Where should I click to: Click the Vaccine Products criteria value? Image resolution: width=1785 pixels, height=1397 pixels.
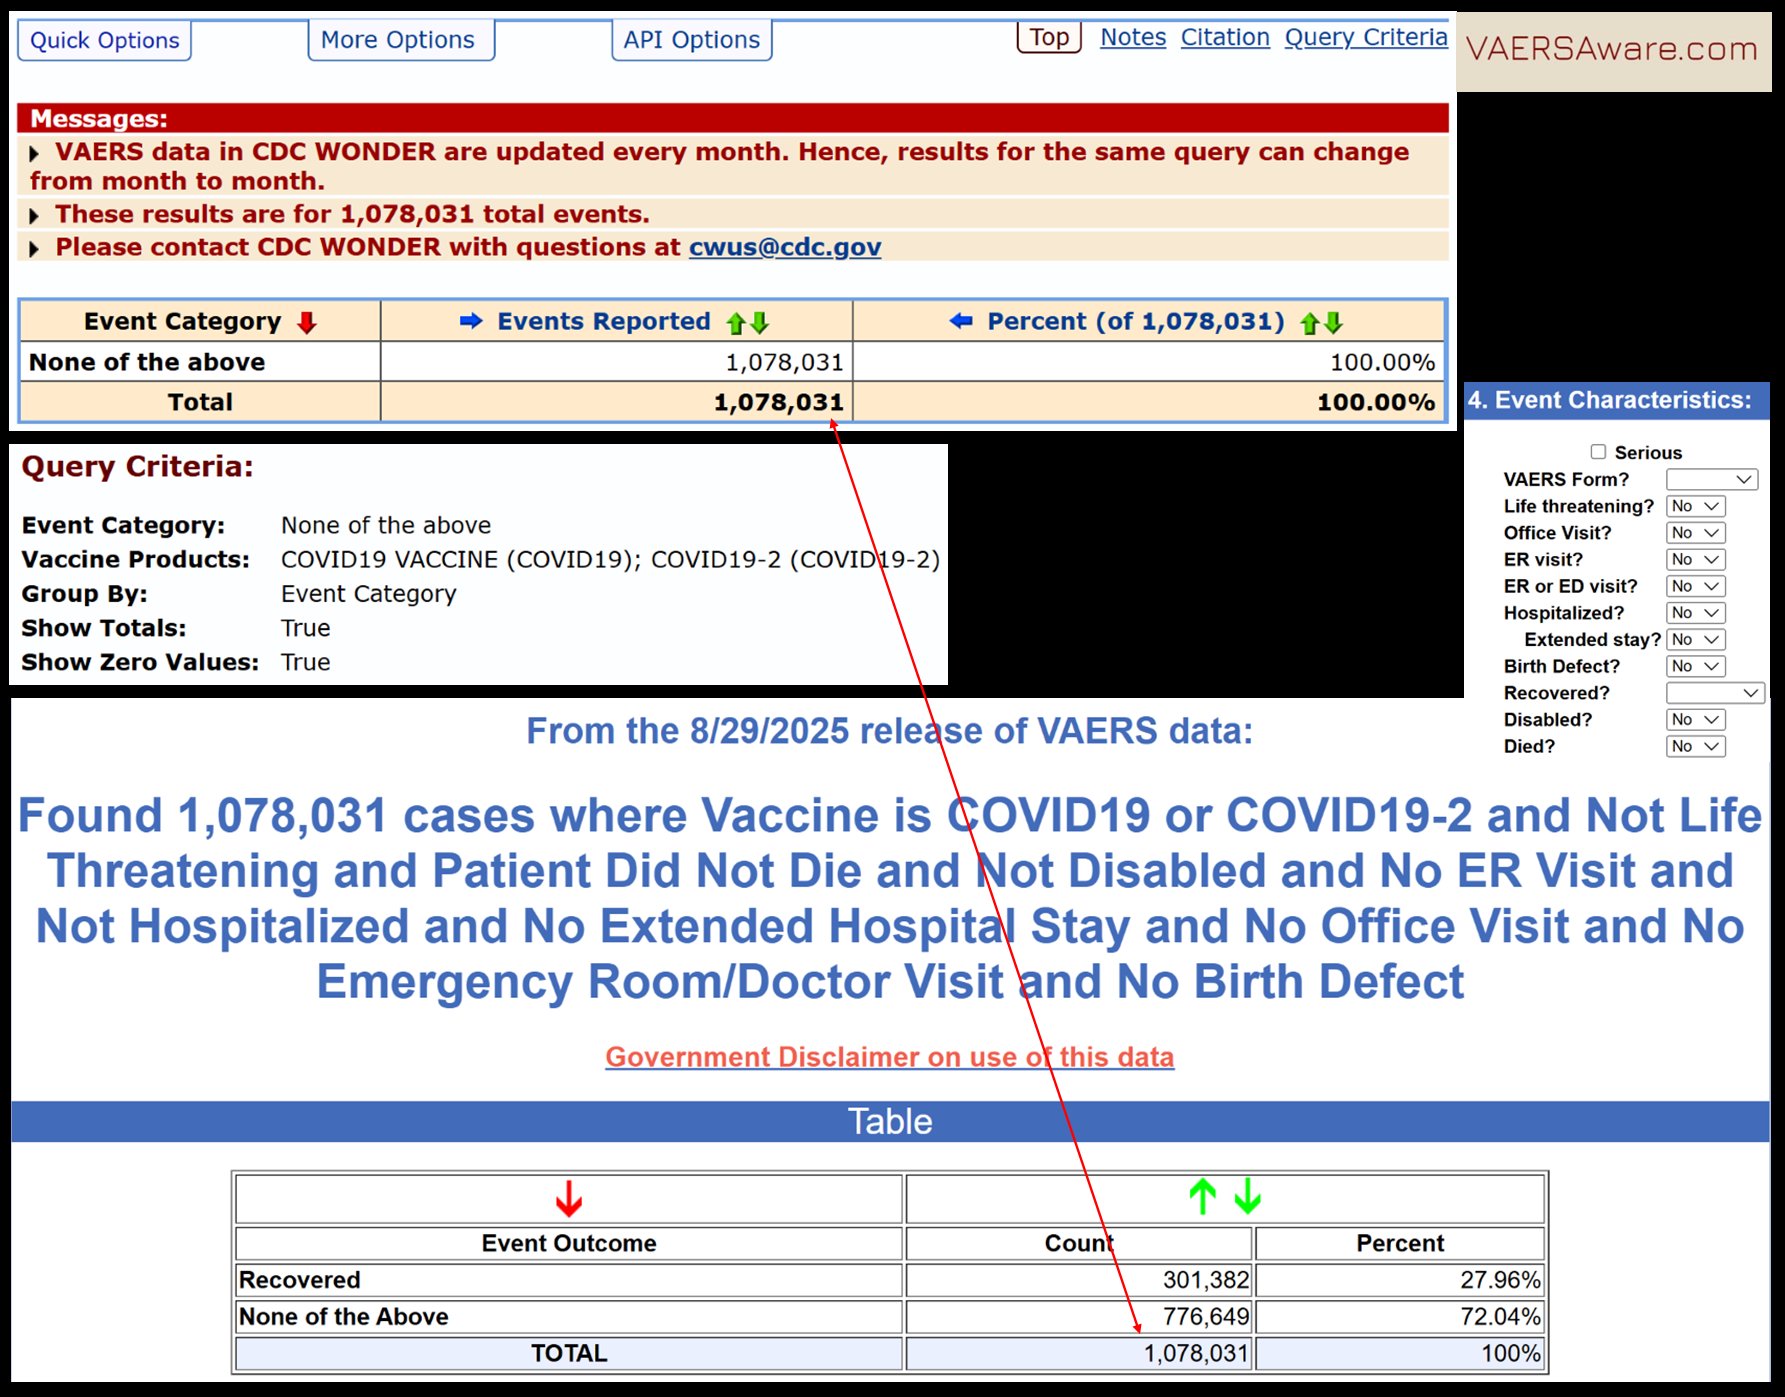(x=610, y=559)
